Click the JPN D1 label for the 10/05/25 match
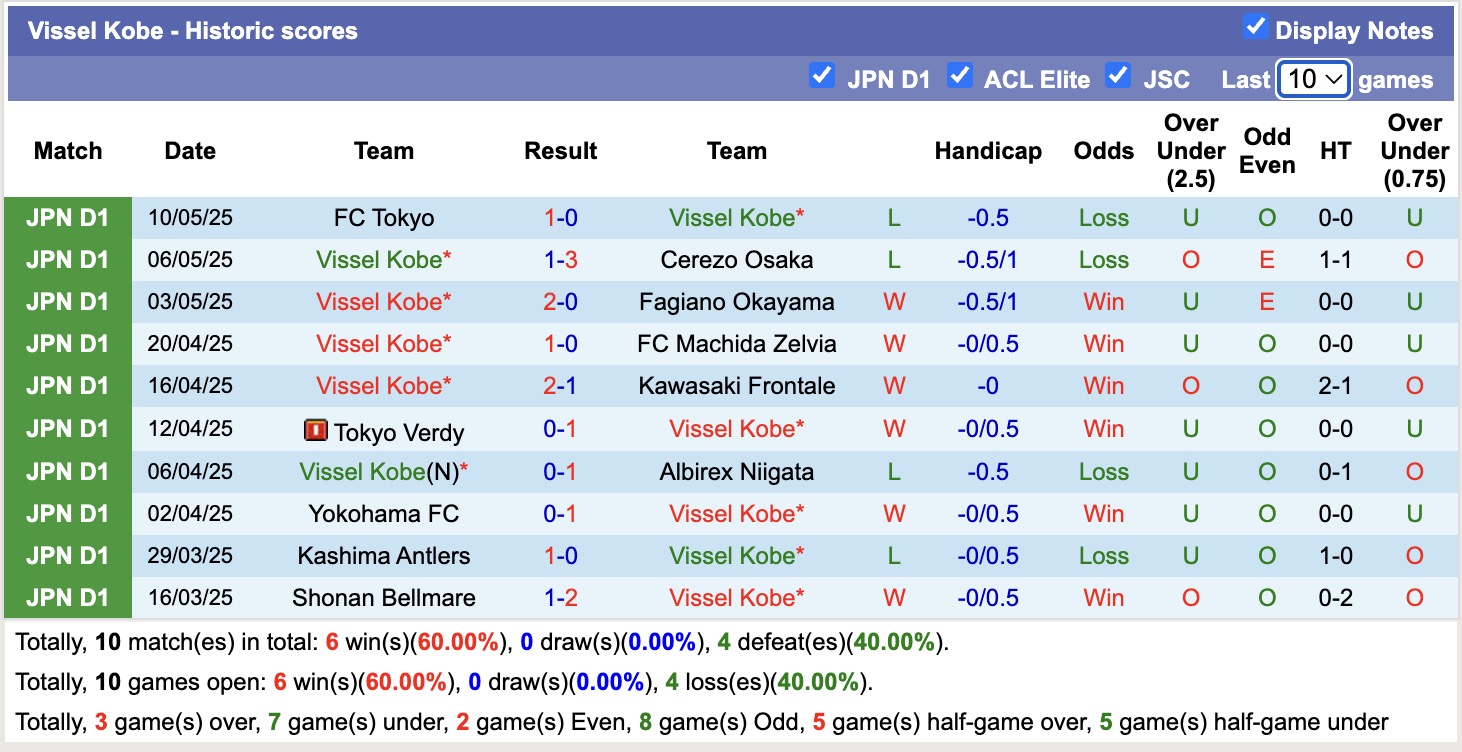The image size is (1462, 752). pyautogui.click(x=67, y=218)
